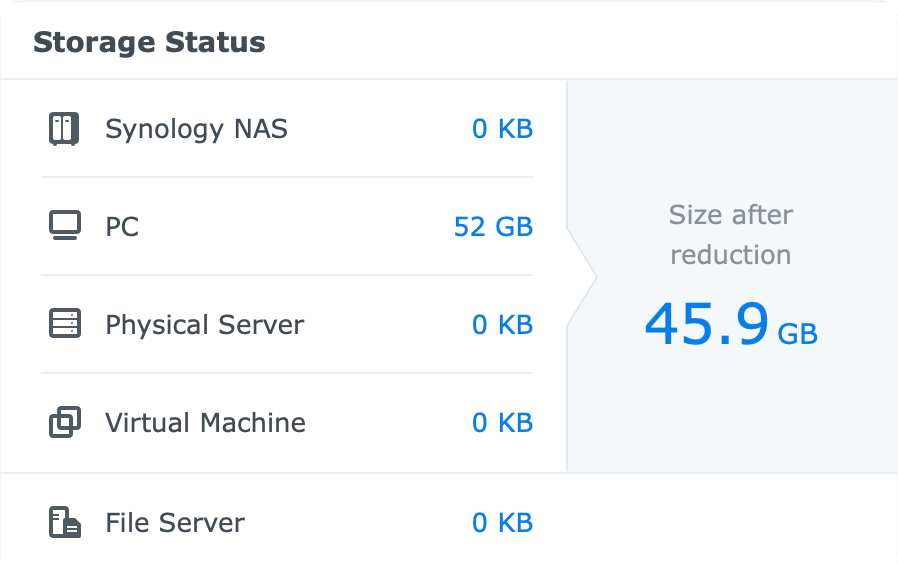Click the Size after reduction label

pyautogui.click(x=731, y=235)
